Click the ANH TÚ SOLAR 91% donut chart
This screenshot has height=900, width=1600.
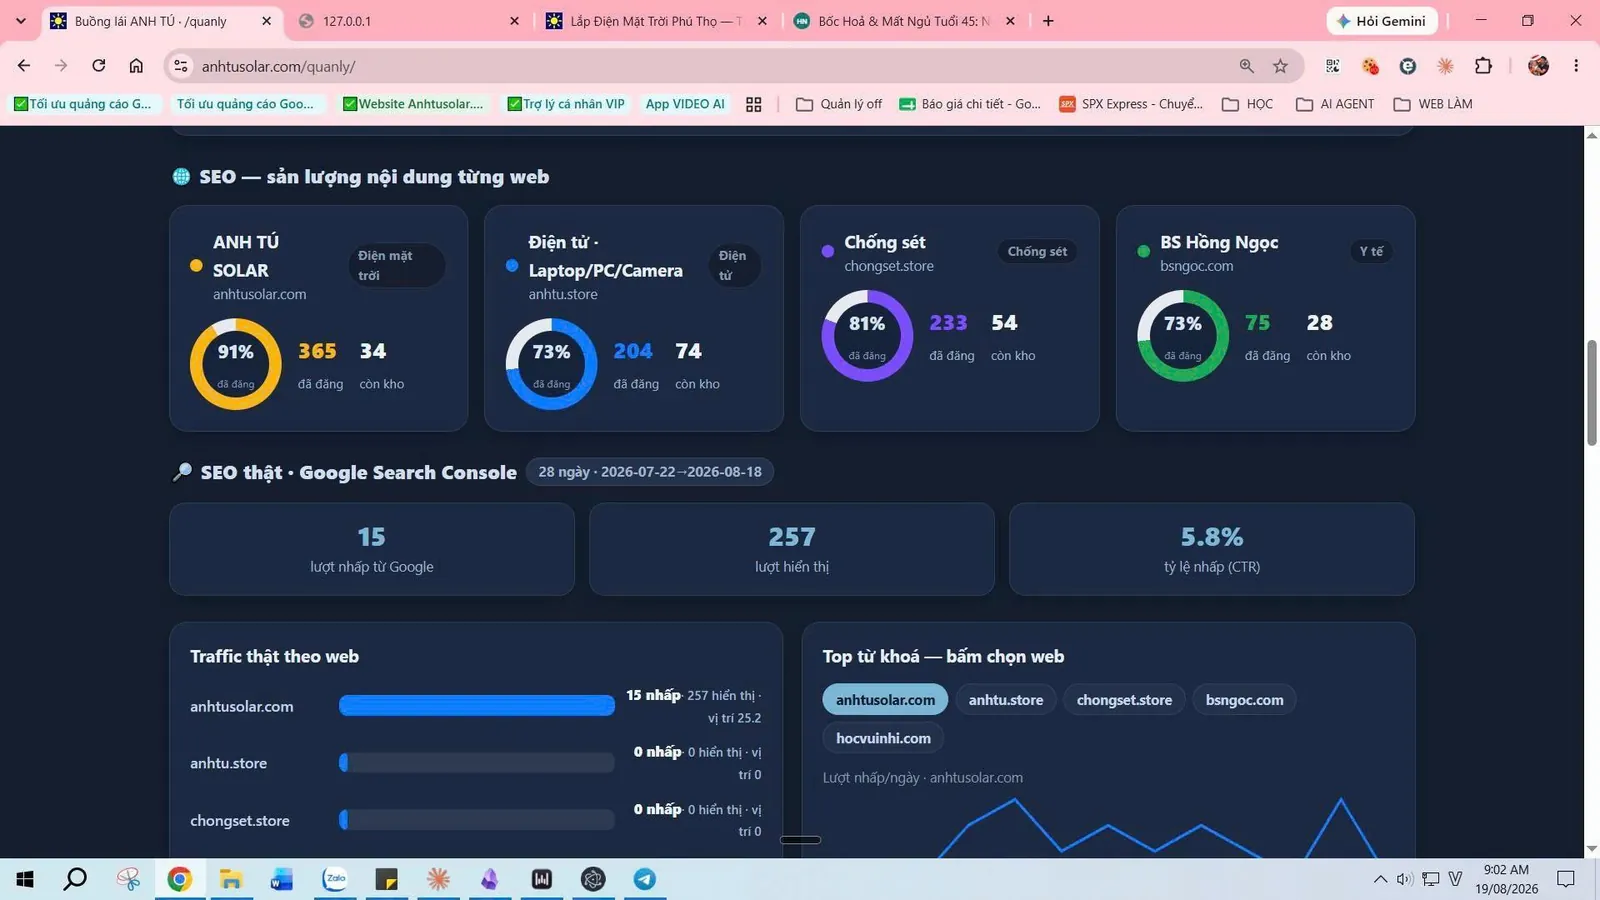pos(236,364)
